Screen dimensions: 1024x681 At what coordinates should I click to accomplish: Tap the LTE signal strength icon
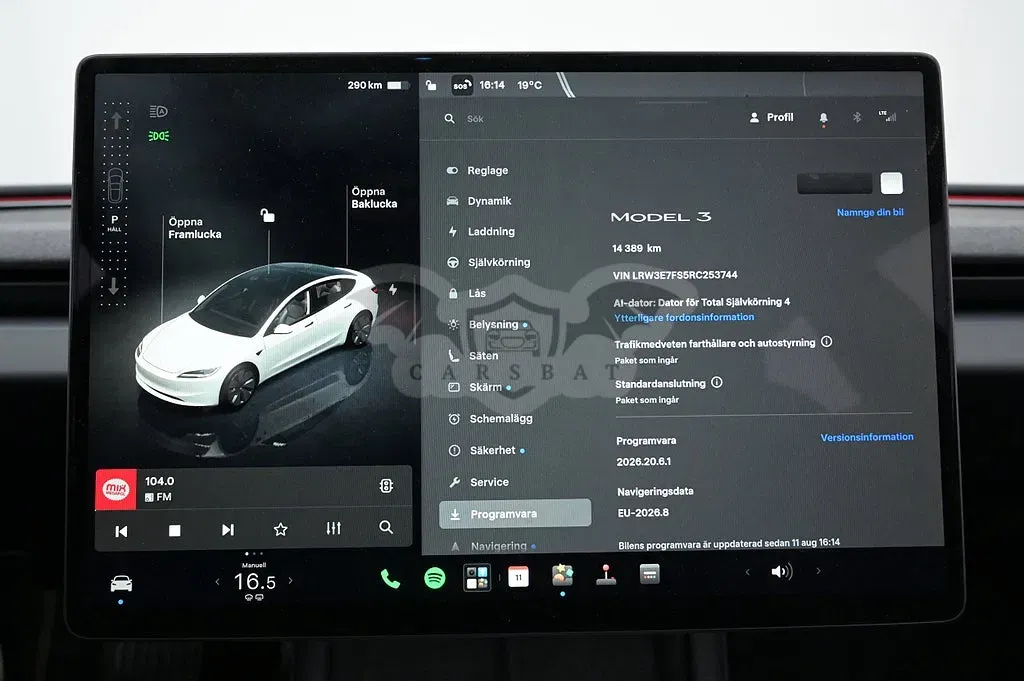pos(888,116)
